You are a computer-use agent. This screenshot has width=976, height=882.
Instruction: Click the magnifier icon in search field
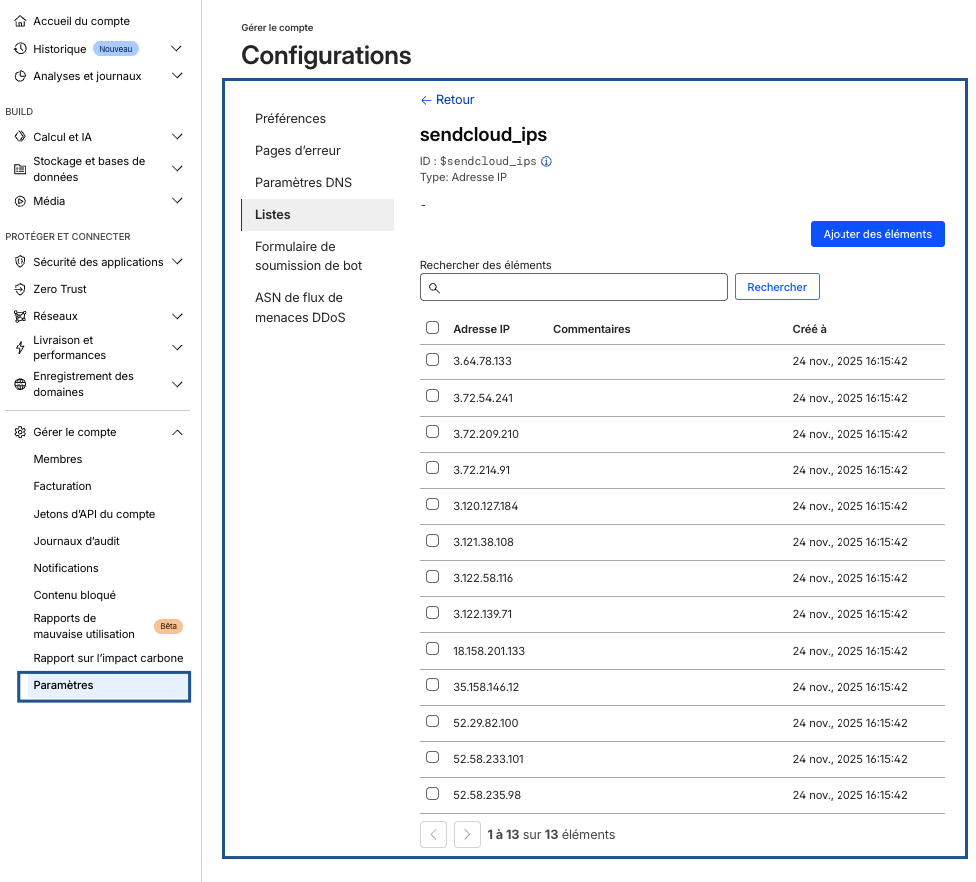click(434, 288)
